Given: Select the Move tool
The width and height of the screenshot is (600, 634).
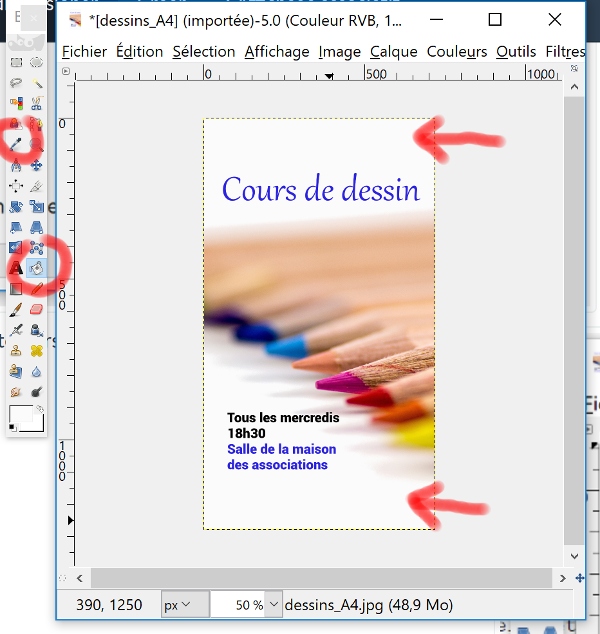Looking at the screenshot, I should click(x=36, y=165).
